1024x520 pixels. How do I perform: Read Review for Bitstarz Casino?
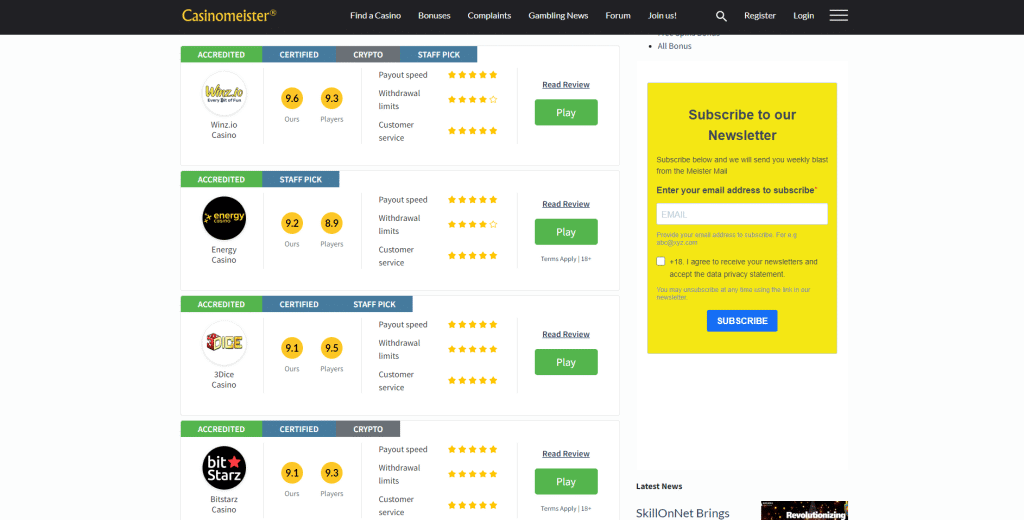point(566,453)
